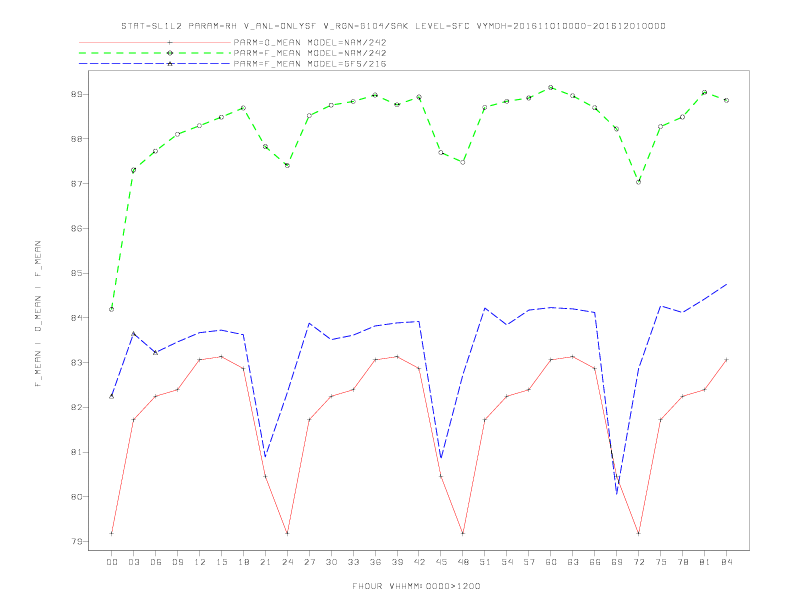Click x-axis forecast hour label 60
This screenshot has height=612, width=792.
(x=551, y=562)
